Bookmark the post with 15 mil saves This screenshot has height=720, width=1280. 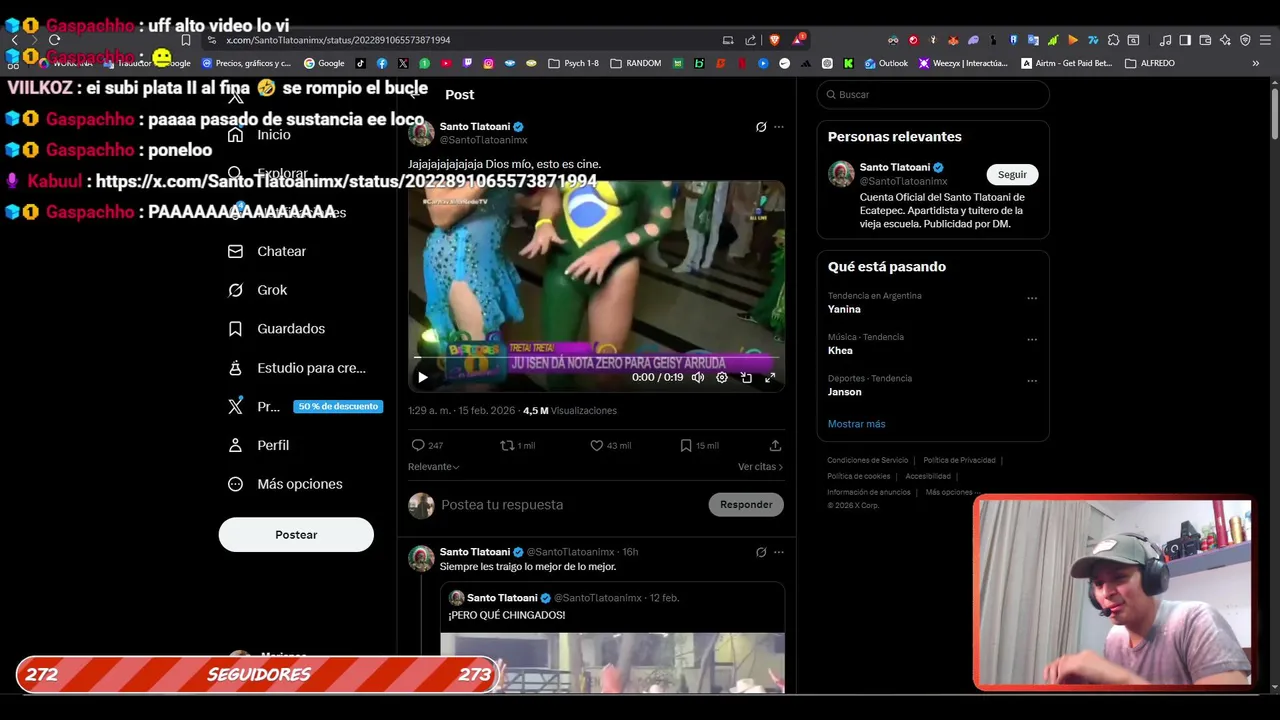click(698, 445)
